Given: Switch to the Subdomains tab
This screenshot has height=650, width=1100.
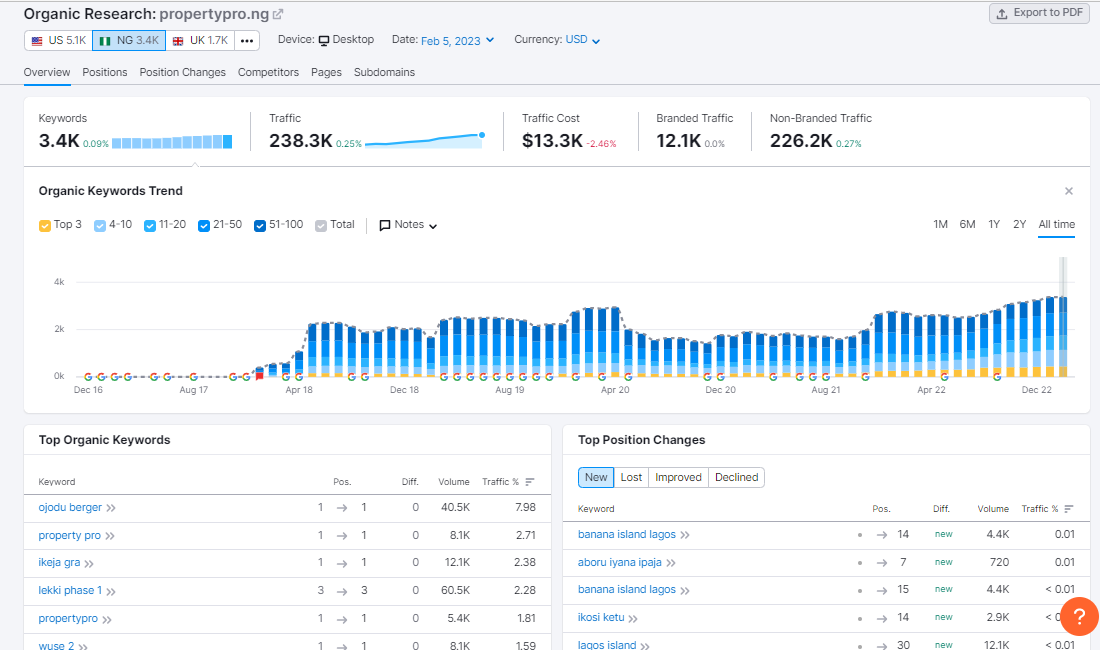Looking at the screenshot, I should (384, 72).
